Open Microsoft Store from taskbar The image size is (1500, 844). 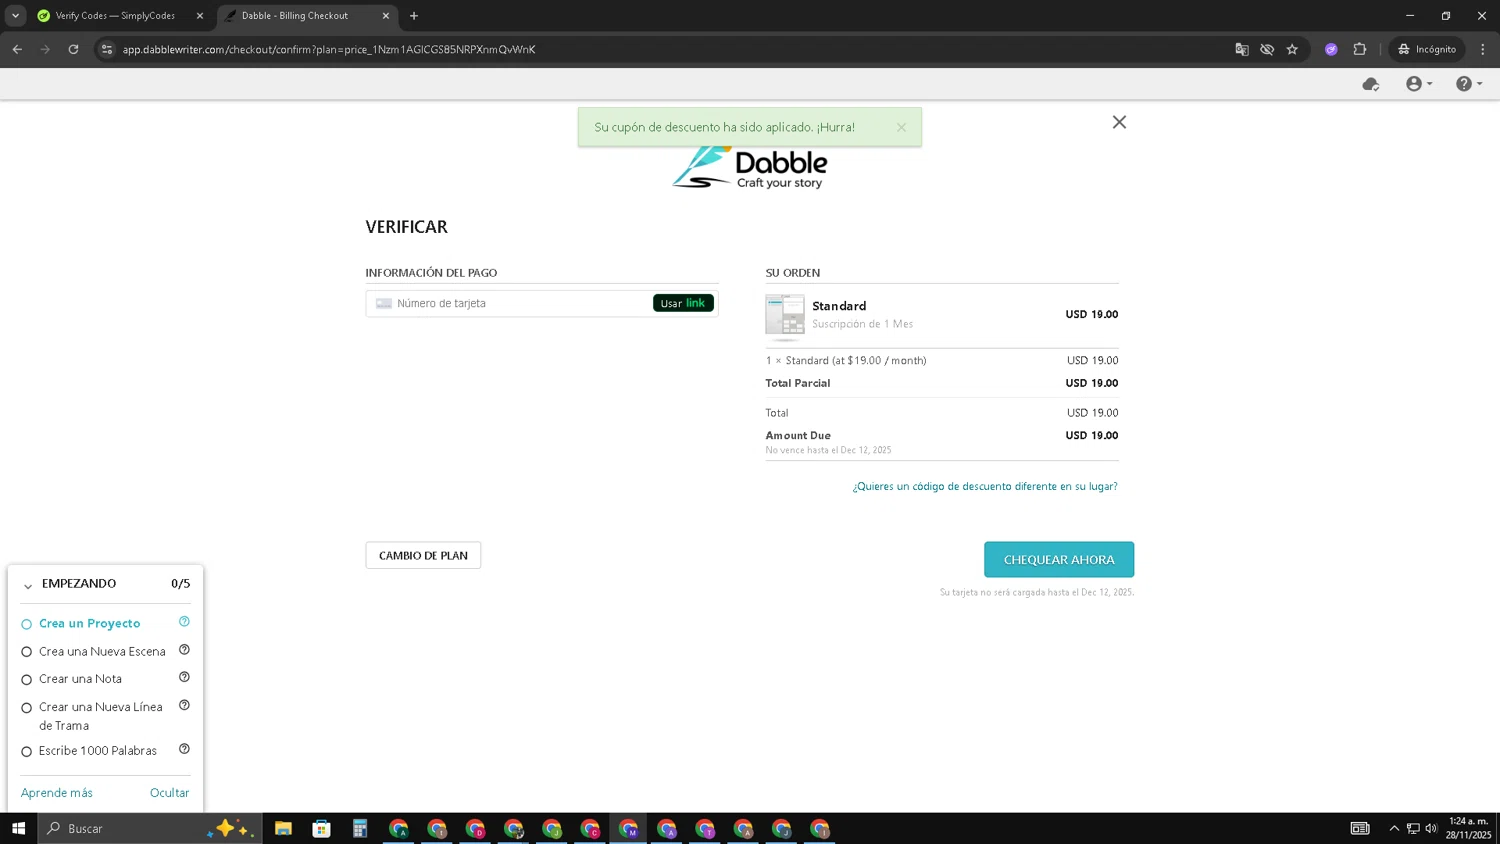(321, 828)
